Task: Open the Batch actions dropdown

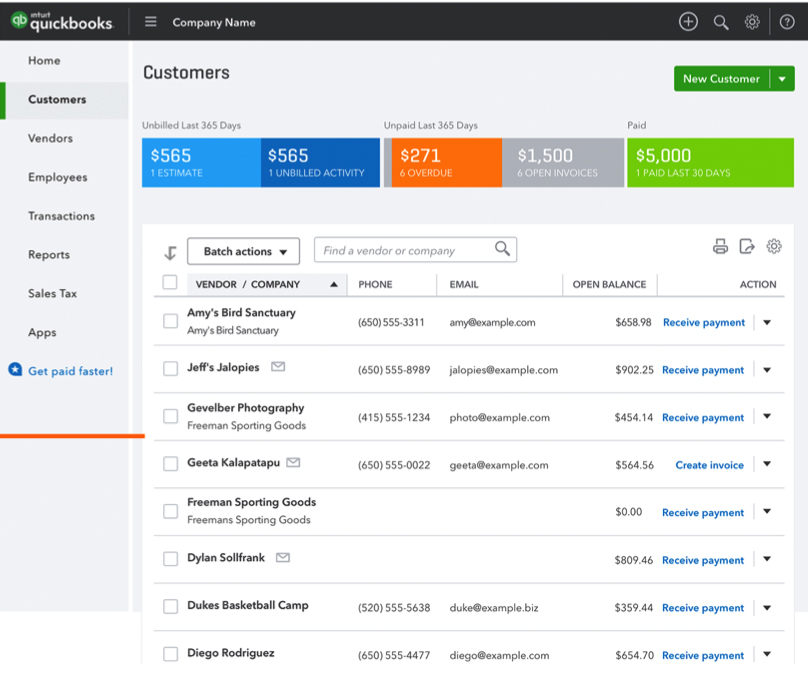Action: (243, 251)
